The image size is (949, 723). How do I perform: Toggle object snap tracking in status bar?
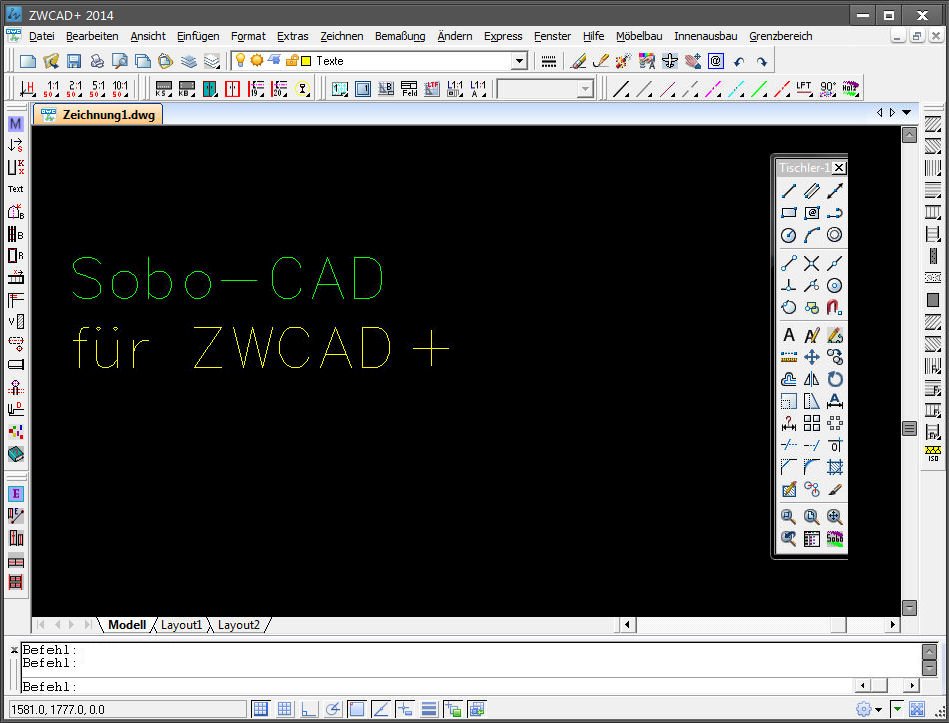(381, 708)
